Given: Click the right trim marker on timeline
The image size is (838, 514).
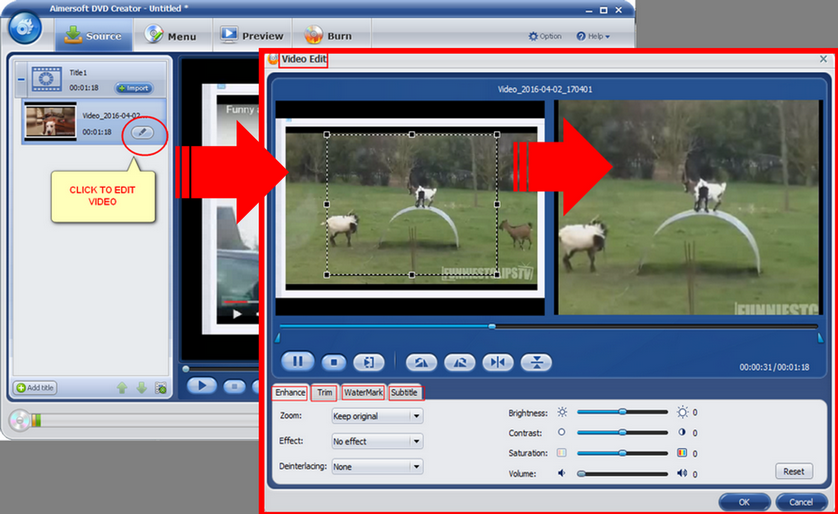Looking at the screenshot, I should tap(820, 338).
